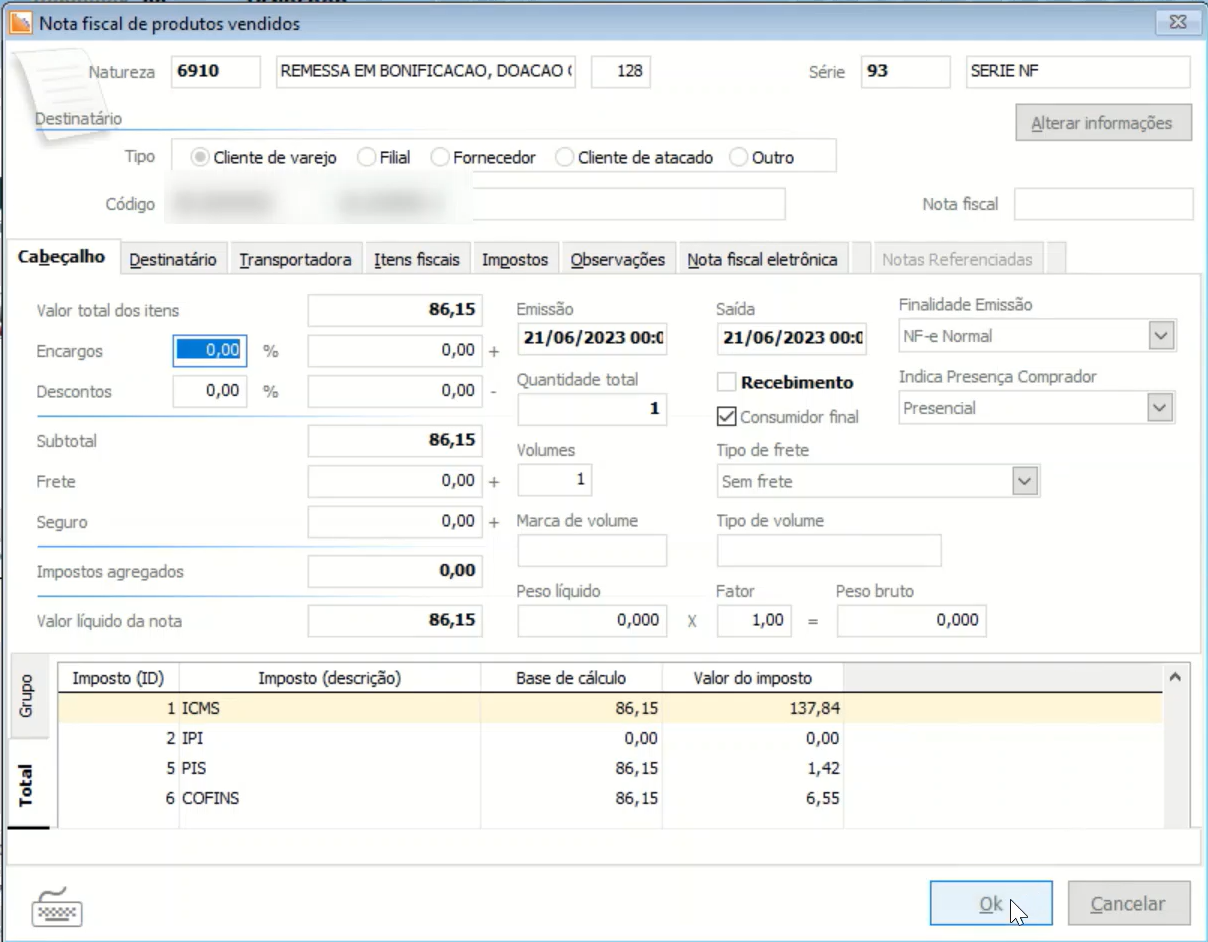This screenshot has width=1208, height=942.
Task: Switch to the Cabeçalho tab
Action: (62, 257)
